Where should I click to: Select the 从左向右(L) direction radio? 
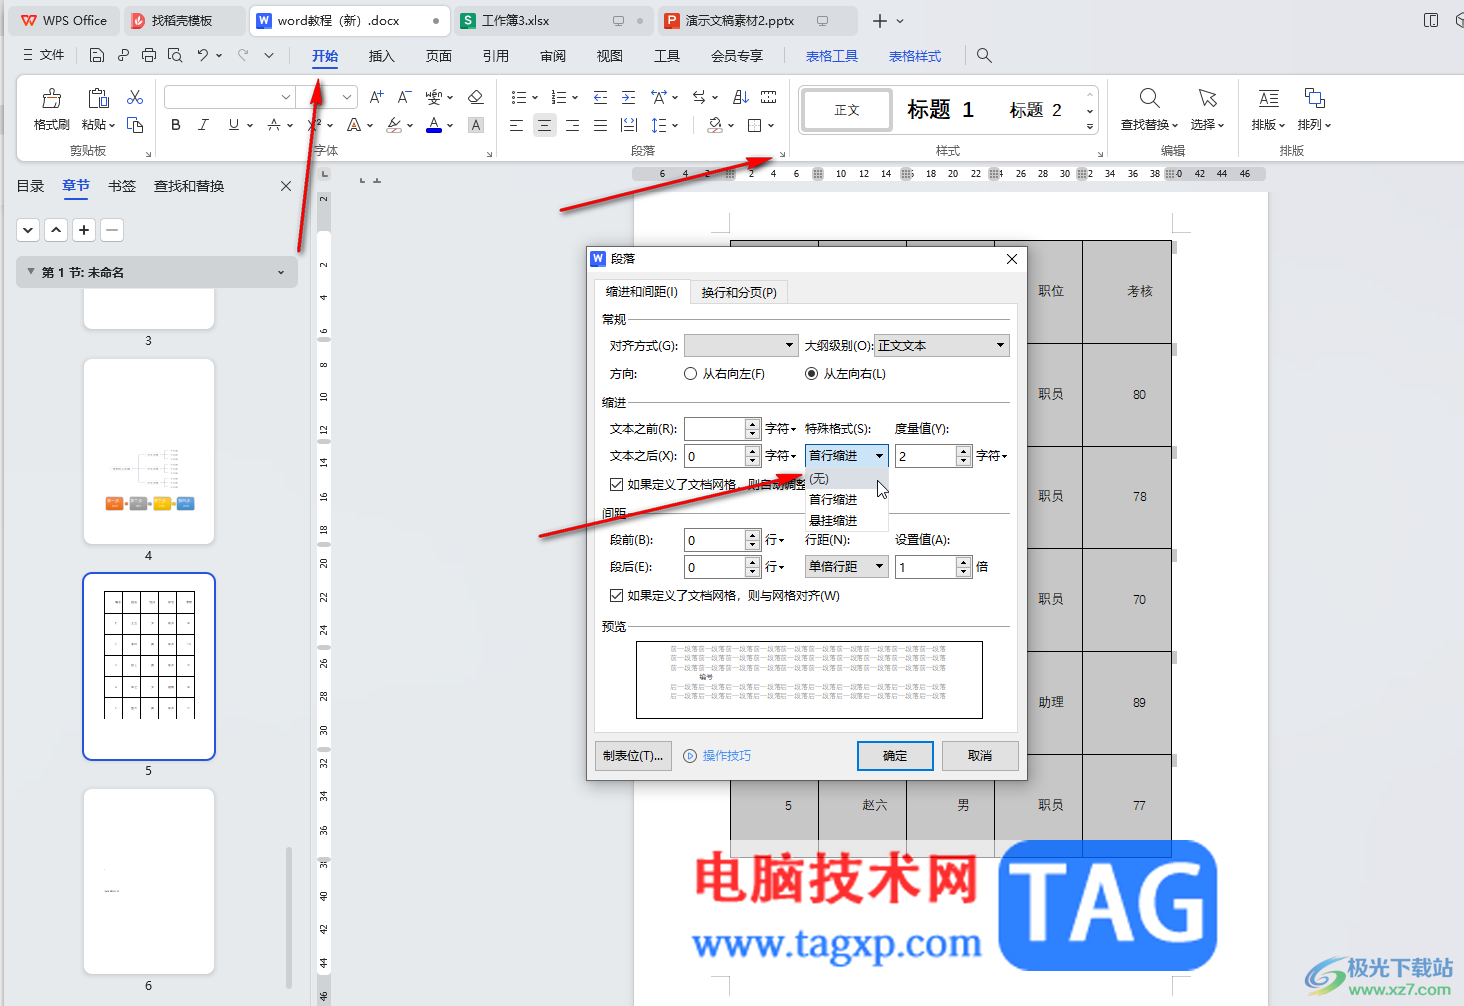tap(811, 374)
